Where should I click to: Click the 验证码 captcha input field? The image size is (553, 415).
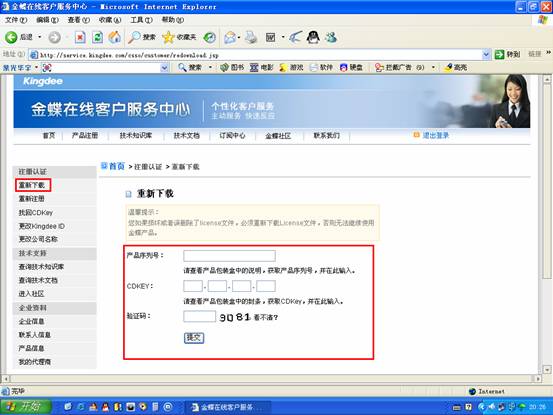click(x=200, y=316)
